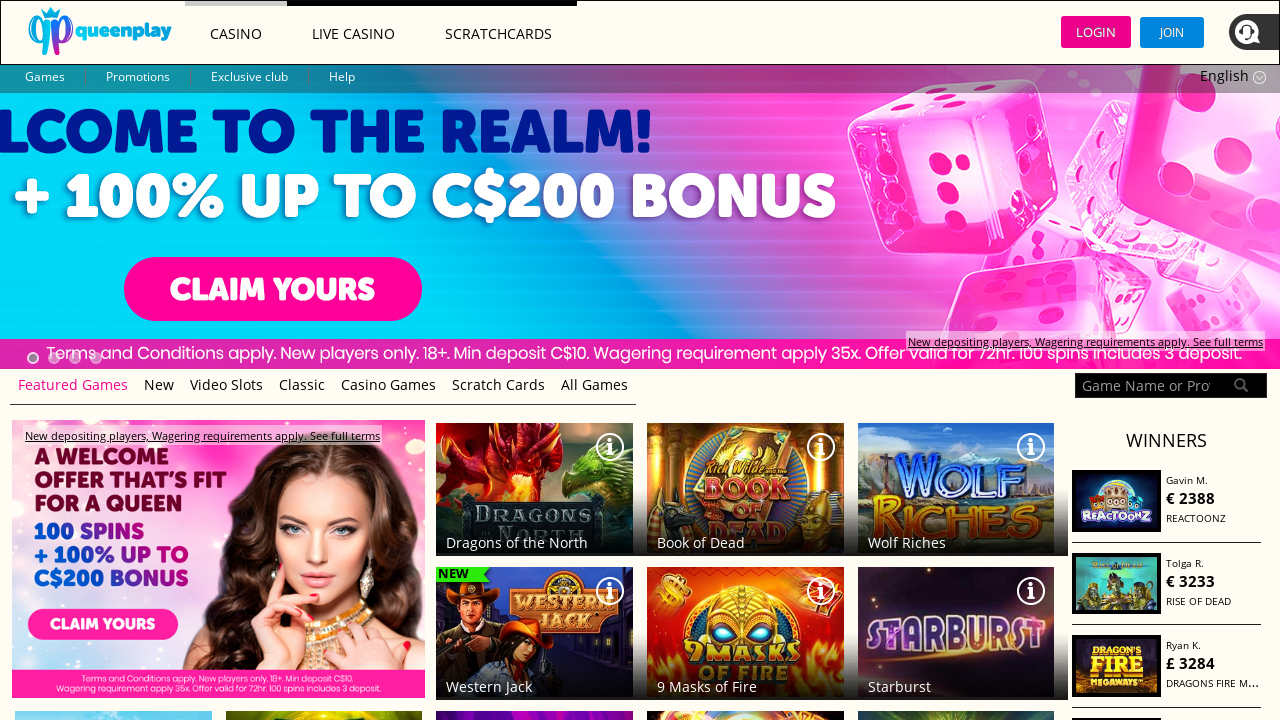Open info icon on Starburst

pyautogui.click(x=1031, y=591)
